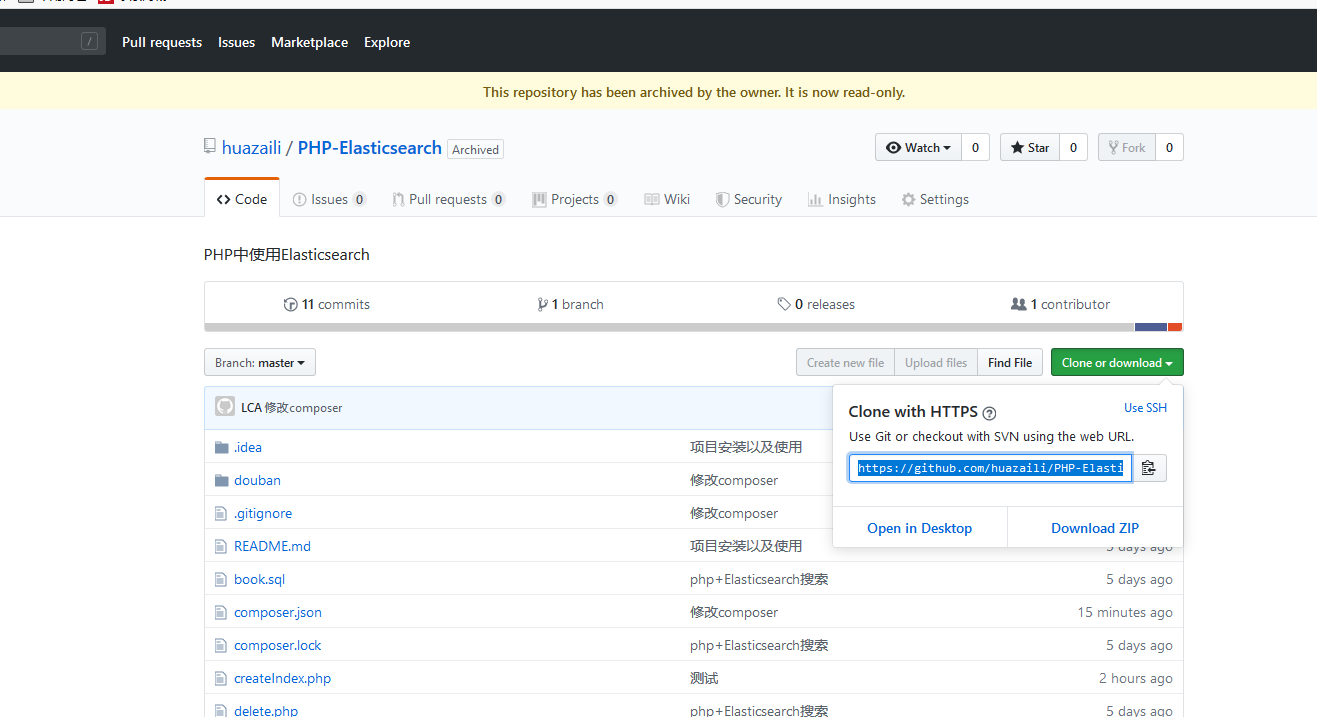Image resolution: width=1317 pixels, height=717 pixels.
Task: View the 1 contributor page
Action: pos(1060,304)
